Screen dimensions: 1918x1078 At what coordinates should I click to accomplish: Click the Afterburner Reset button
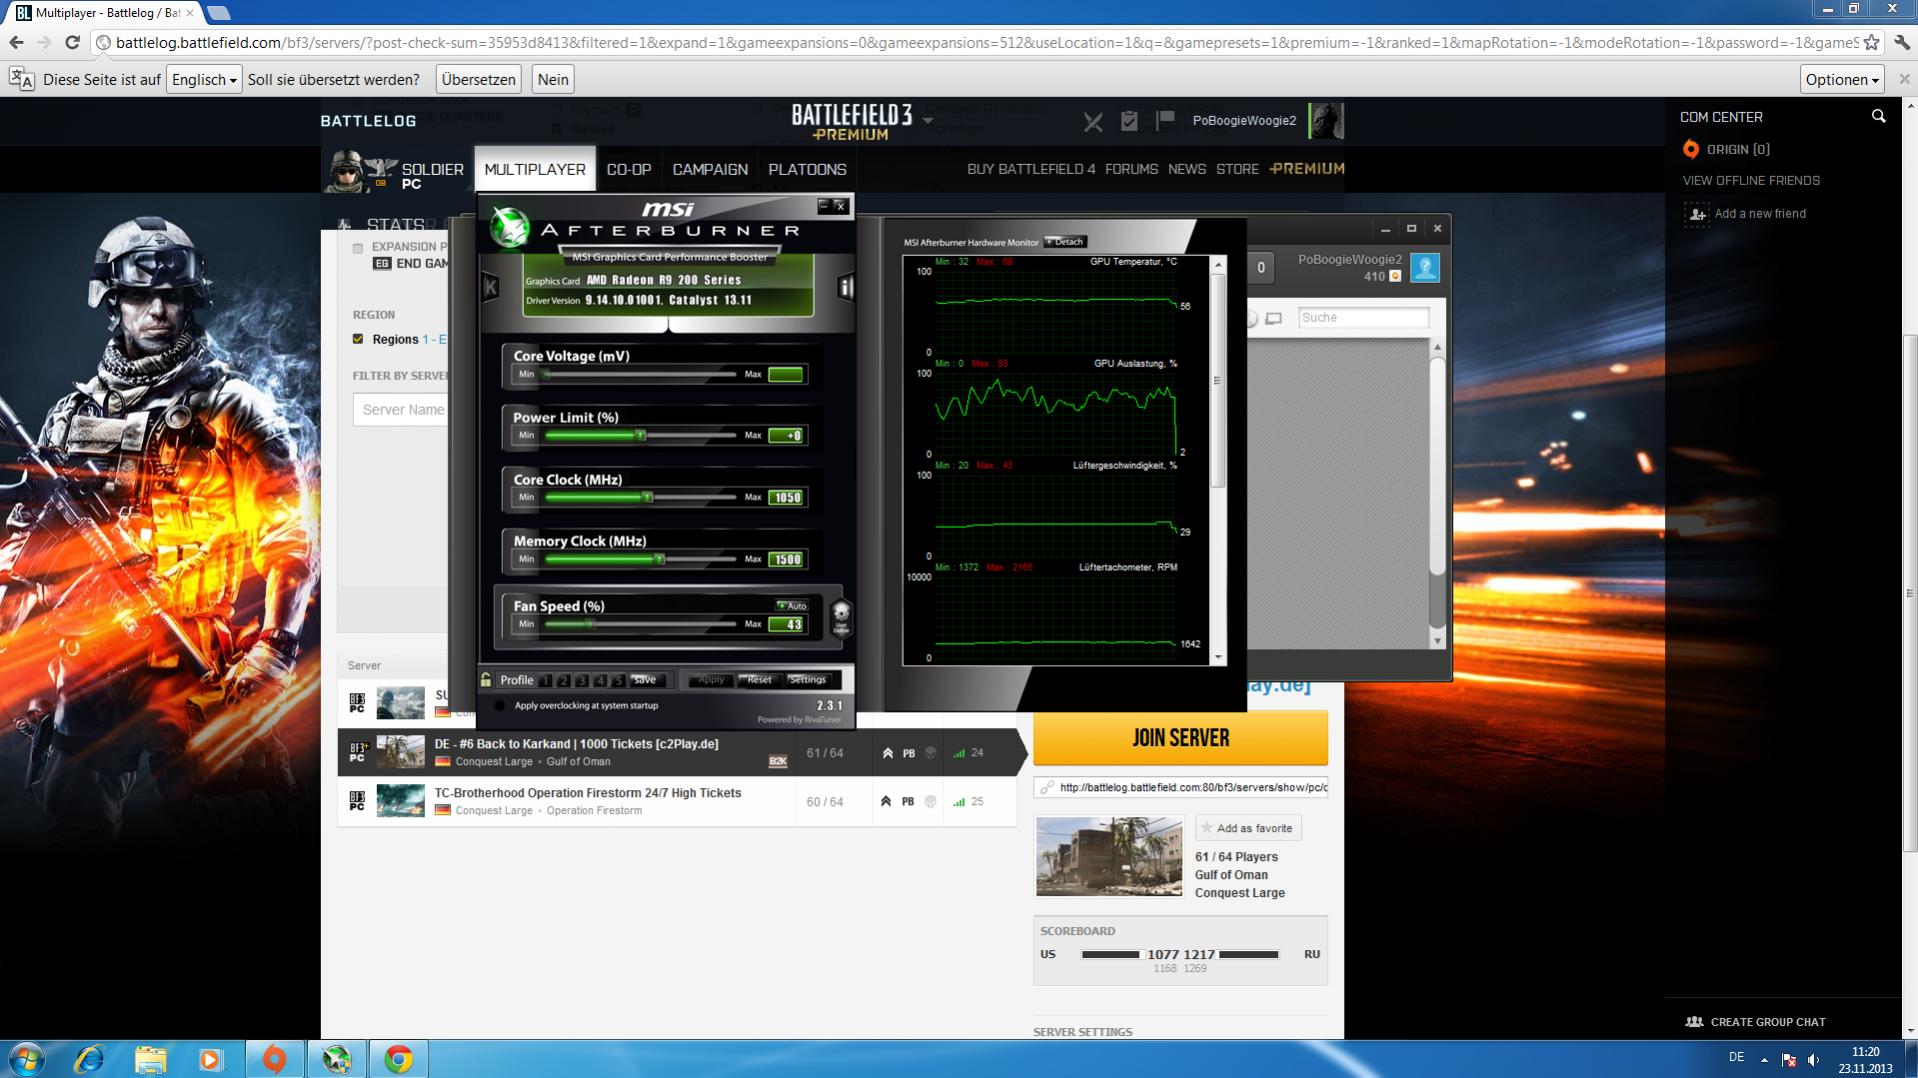[759, 680]
